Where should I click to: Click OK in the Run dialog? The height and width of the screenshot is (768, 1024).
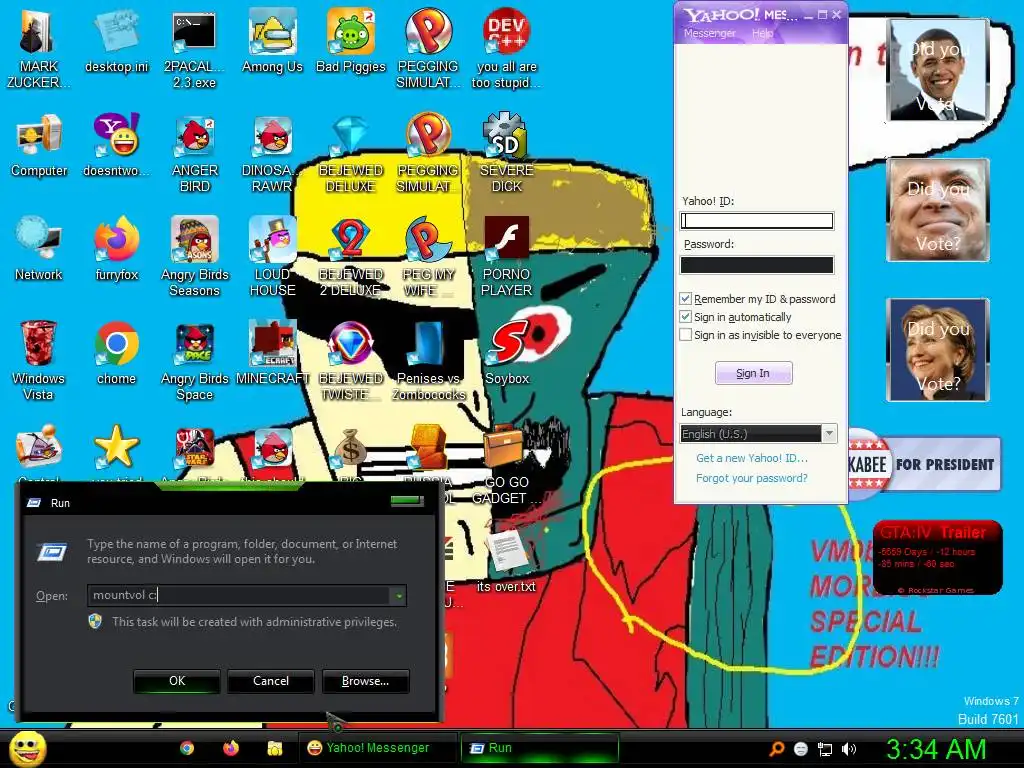(x=177, y=681)
